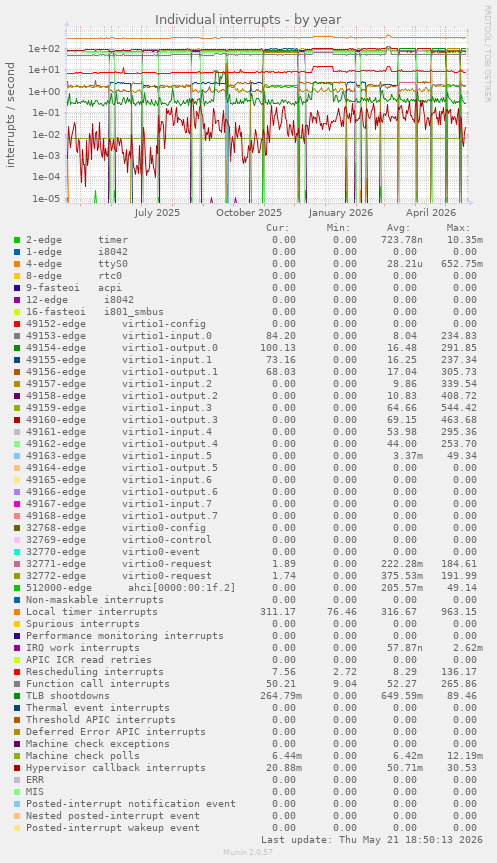Click the Munin 2.0.57 footer text
Screen dimensions: 497x863
[248, 852]
